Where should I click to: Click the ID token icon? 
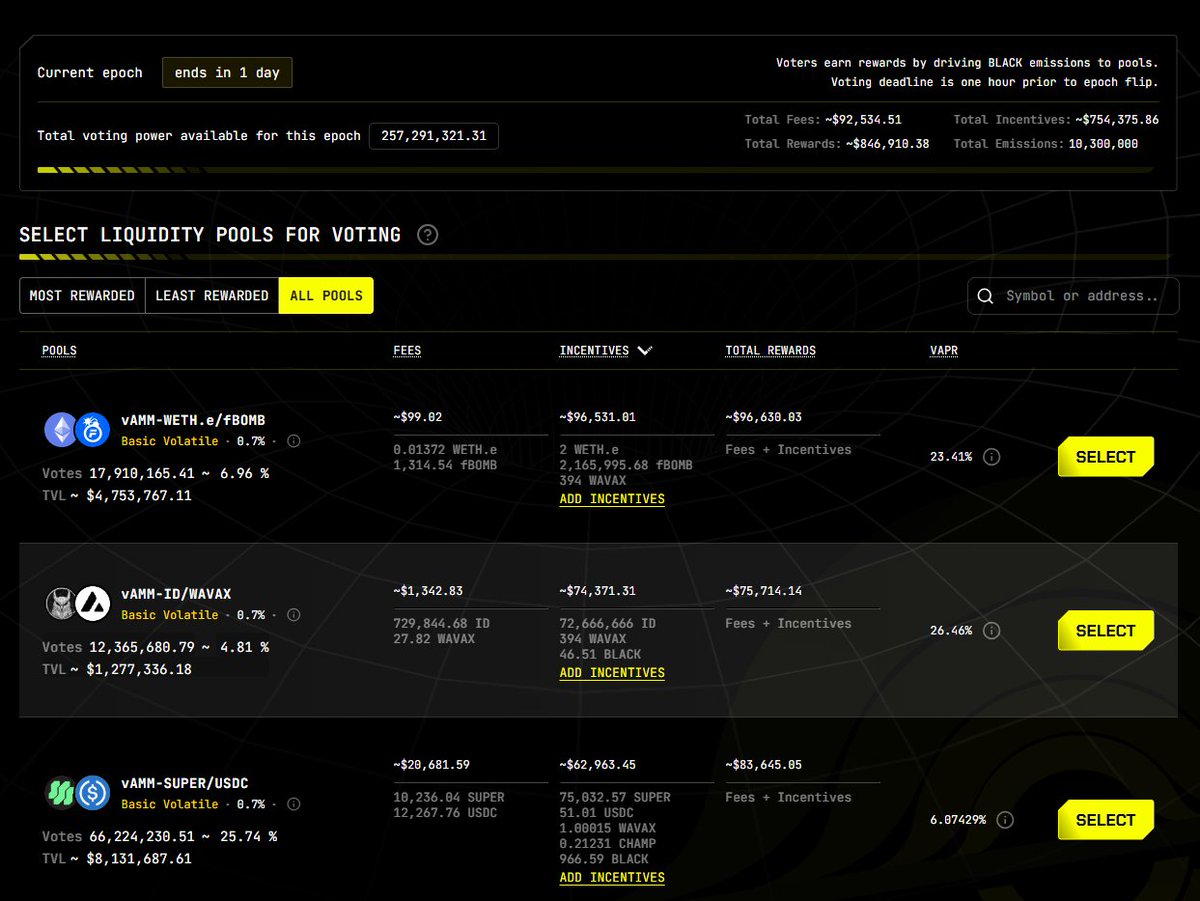[60, 603]
